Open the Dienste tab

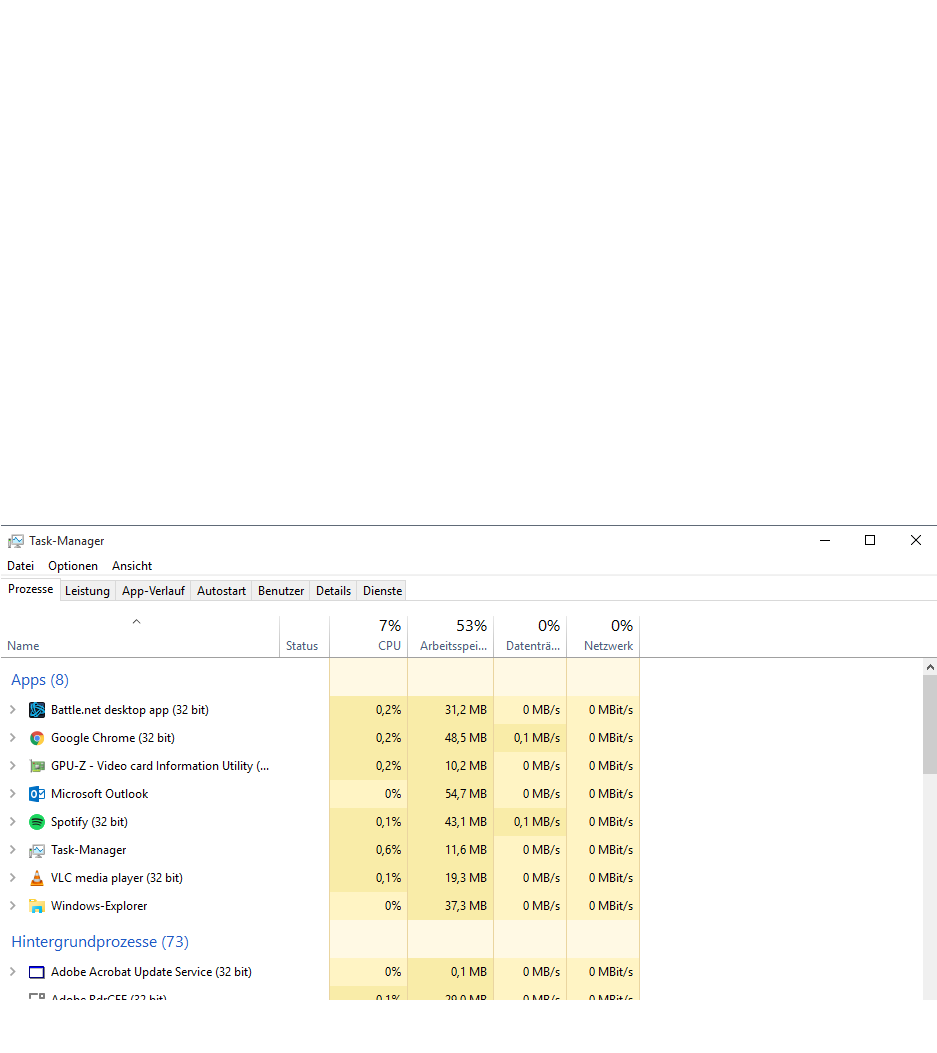pos(382,591)
